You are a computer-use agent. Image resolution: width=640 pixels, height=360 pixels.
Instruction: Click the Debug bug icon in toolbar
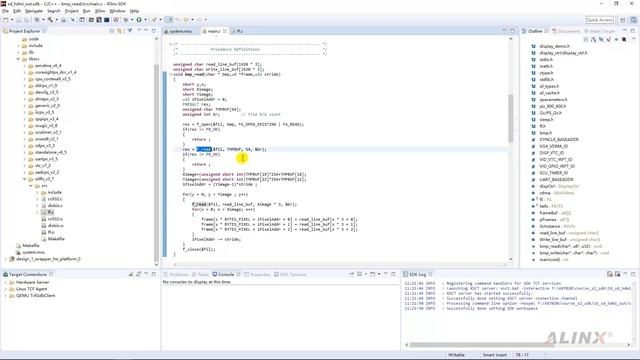pyautogui.click(x=126, y=20)
